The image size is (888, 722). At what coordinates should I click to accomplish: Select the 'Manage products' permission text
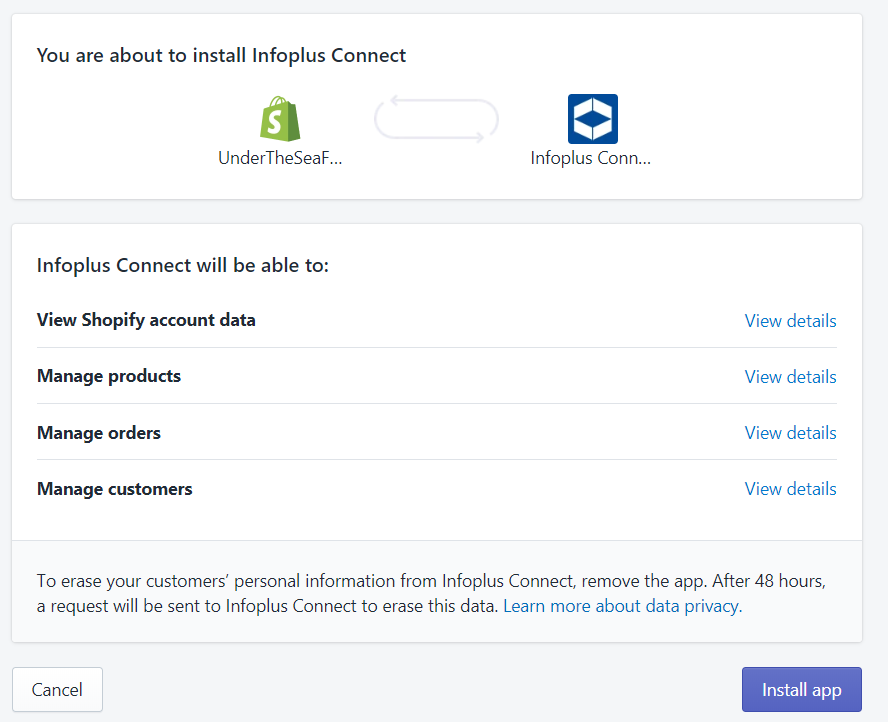pos(109,376)
